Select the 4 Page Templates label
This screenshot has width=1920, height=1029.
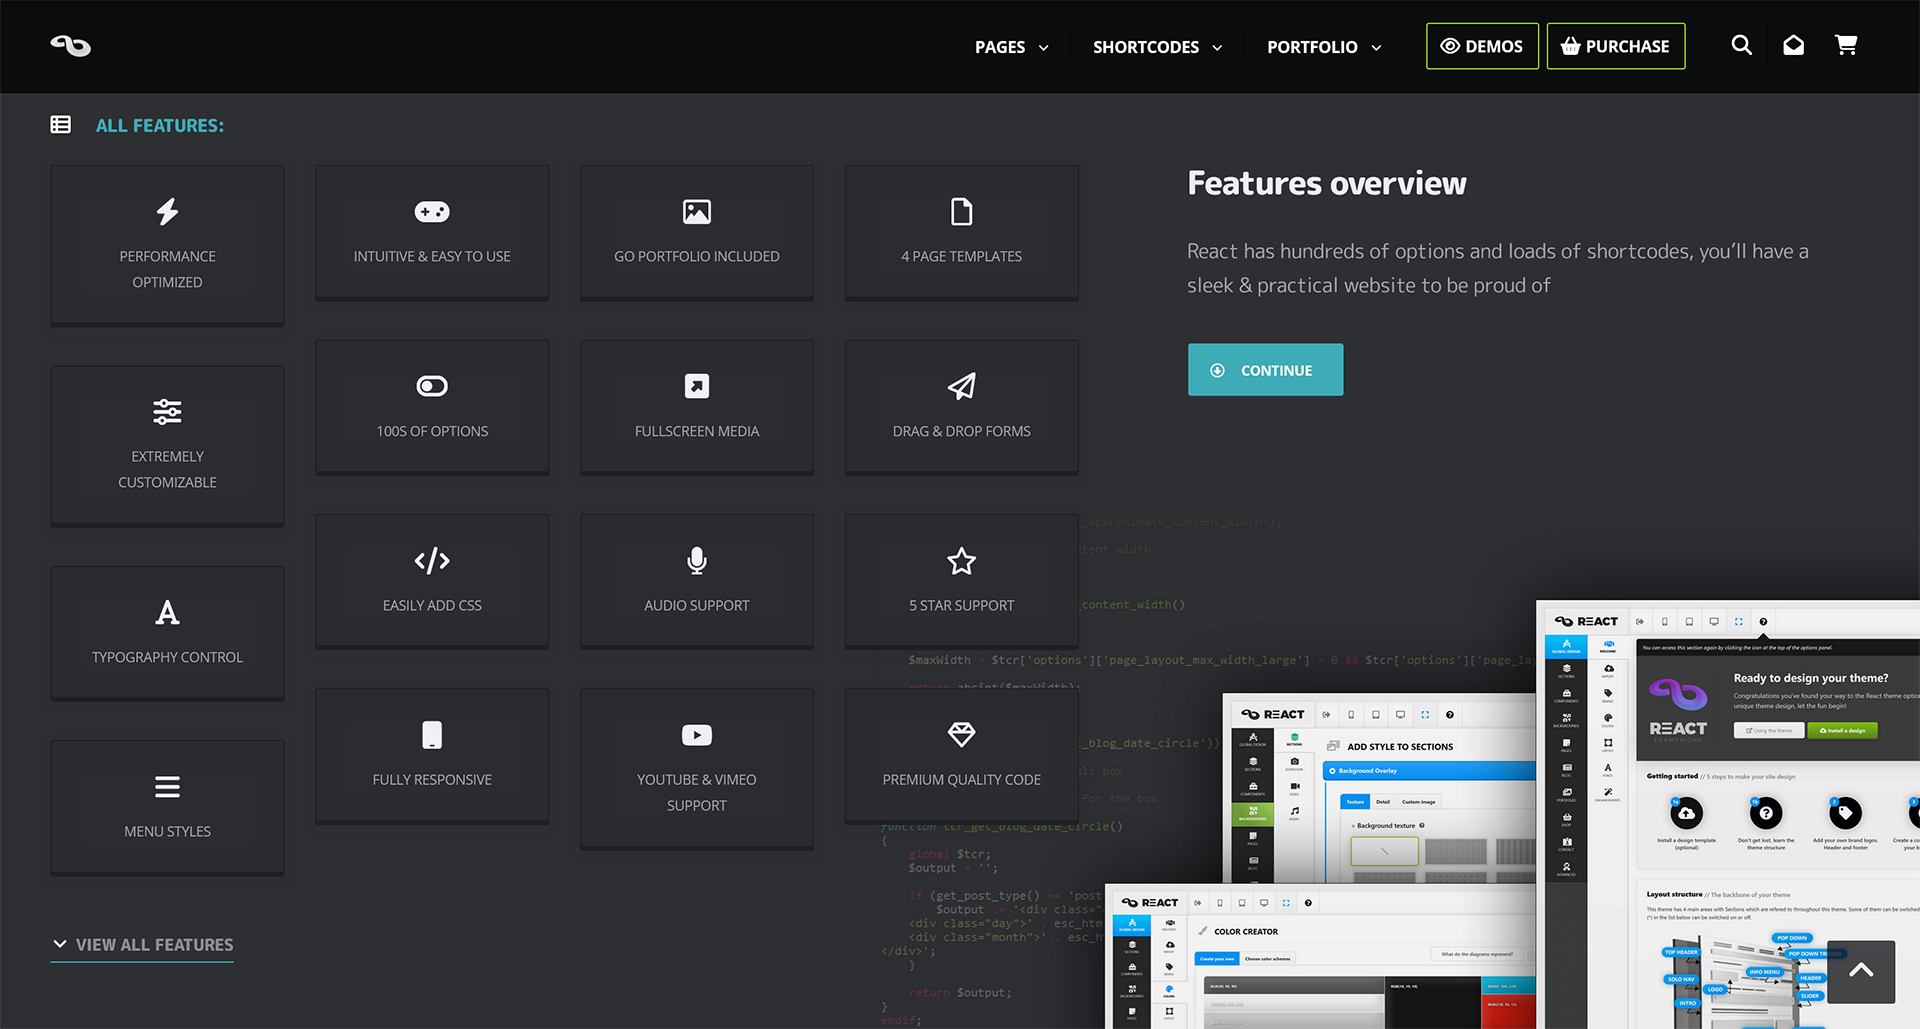(961, 257)
